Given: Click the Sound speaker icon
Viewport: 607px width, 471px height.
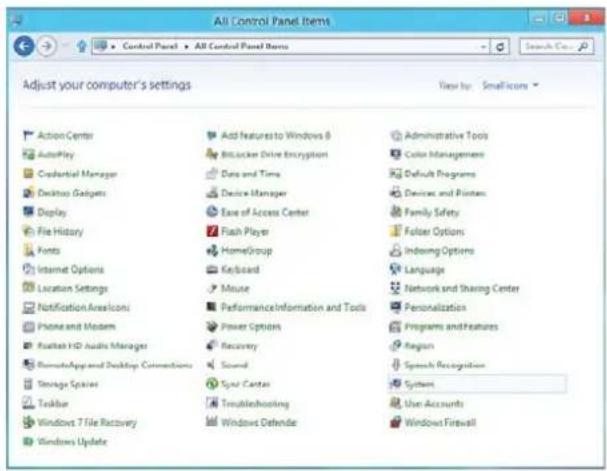Looking at the screenshot, I should 212,365.
